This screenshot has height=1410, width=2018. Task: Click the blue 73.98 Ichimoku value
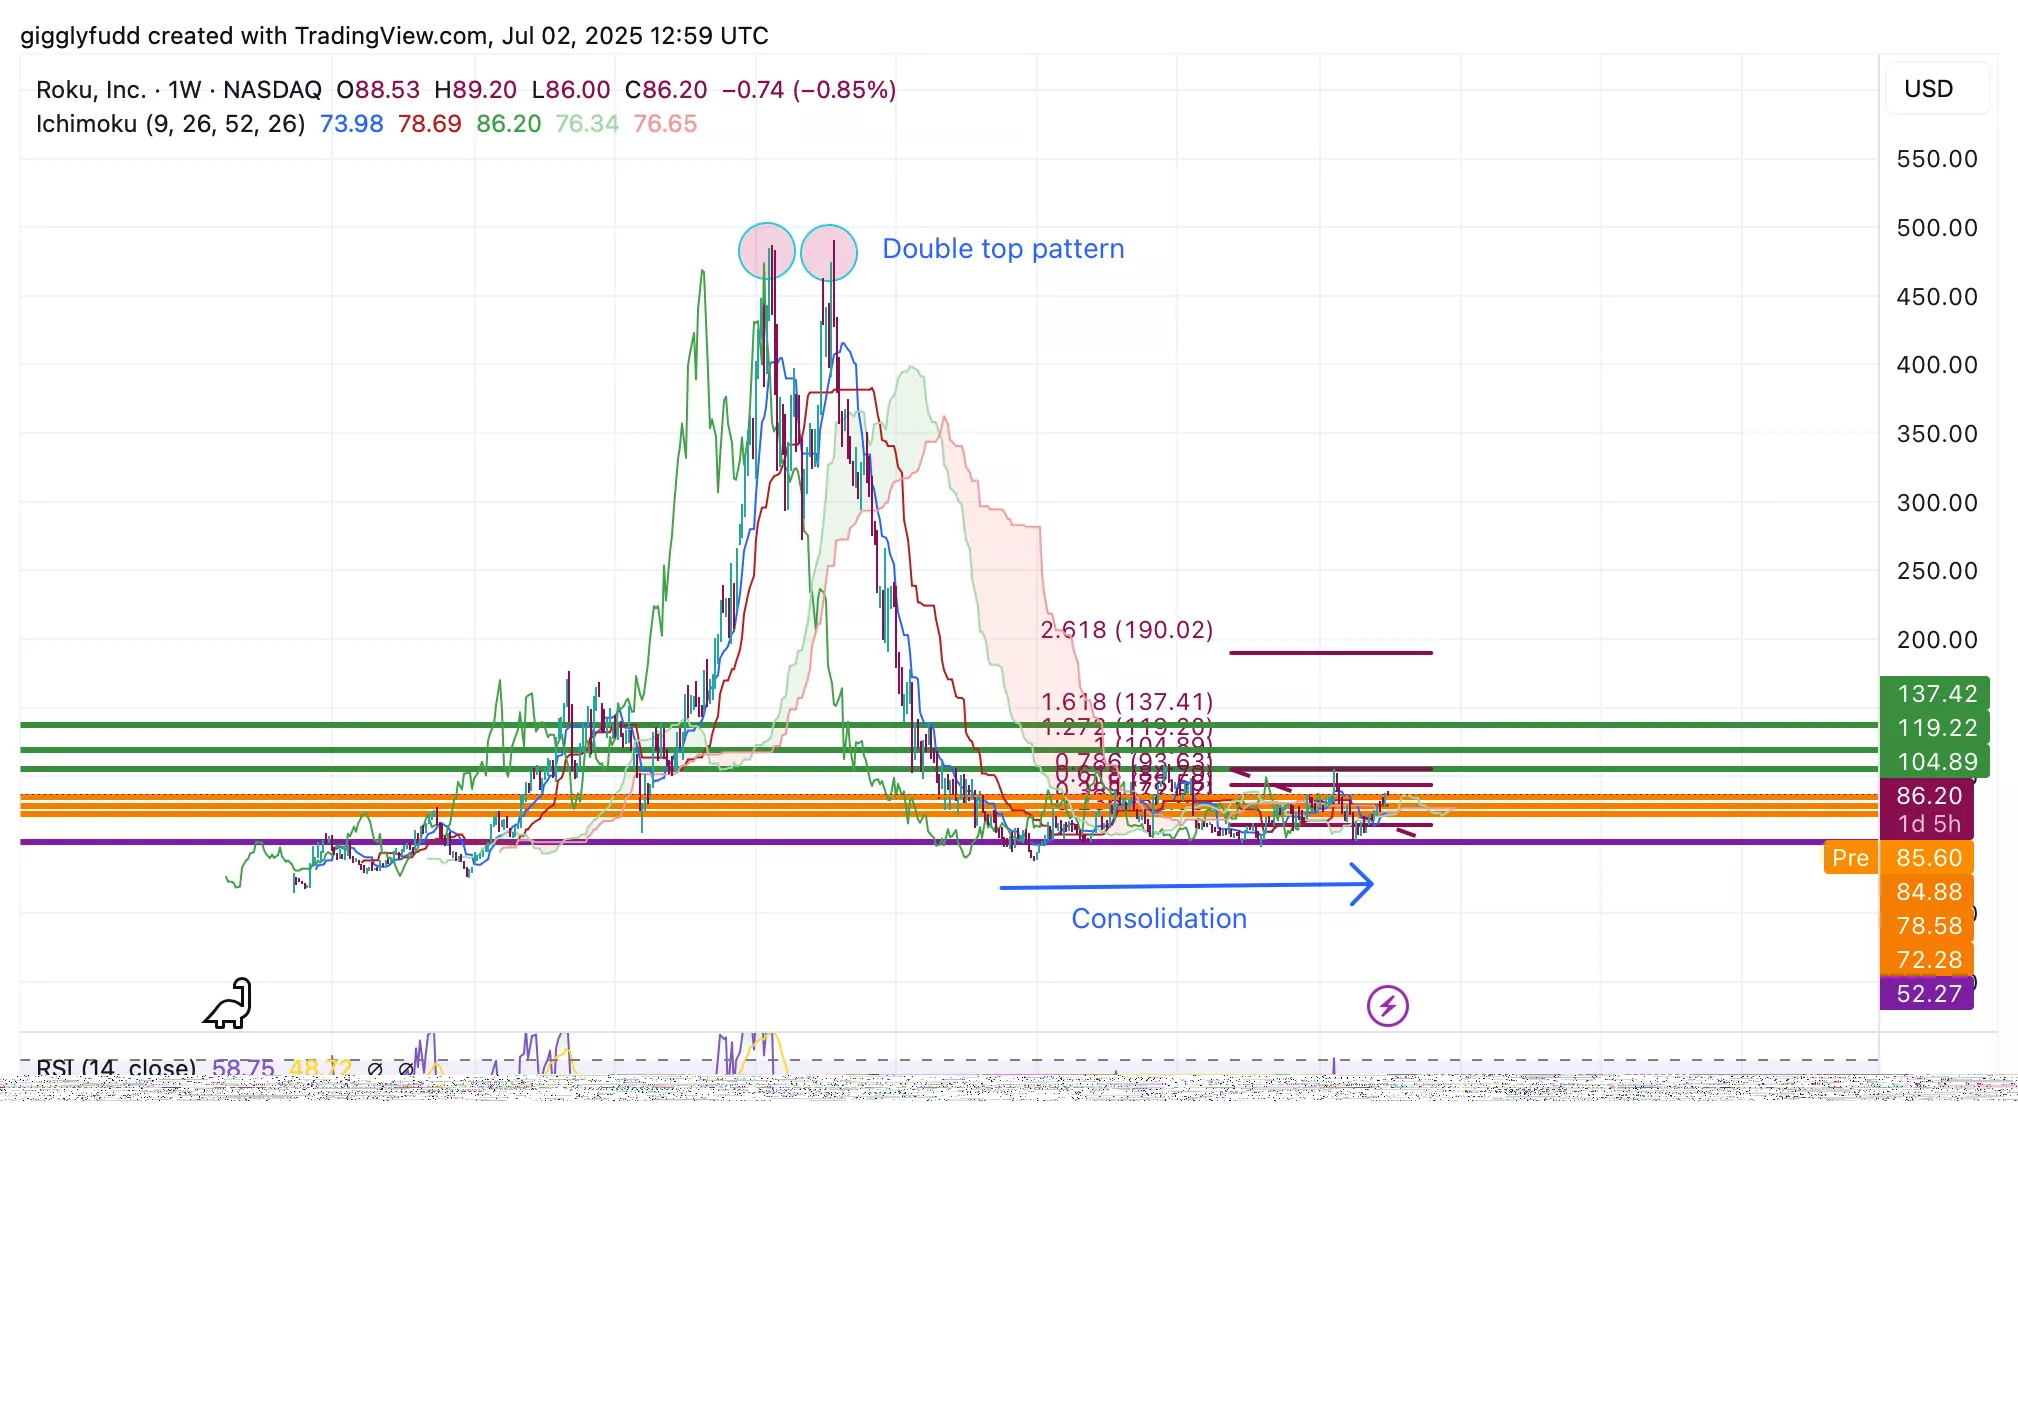coord(351,124)
